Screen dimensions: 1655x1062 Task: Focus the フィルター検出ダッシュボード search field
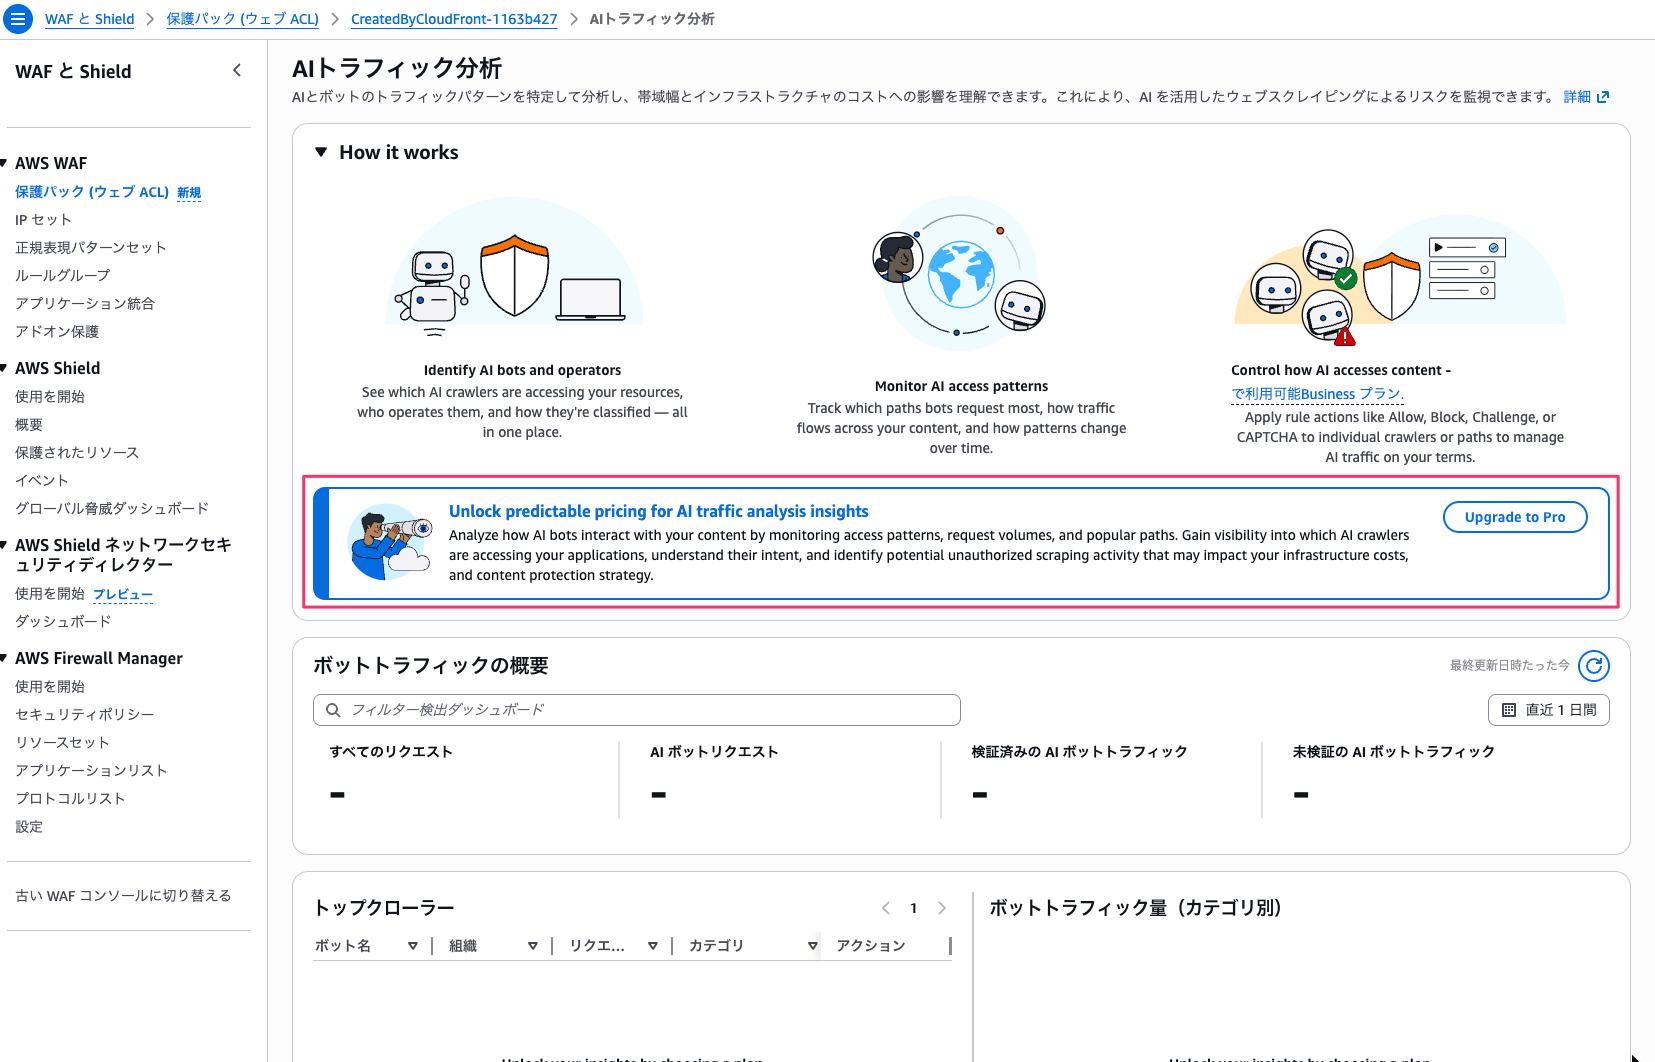648,710
